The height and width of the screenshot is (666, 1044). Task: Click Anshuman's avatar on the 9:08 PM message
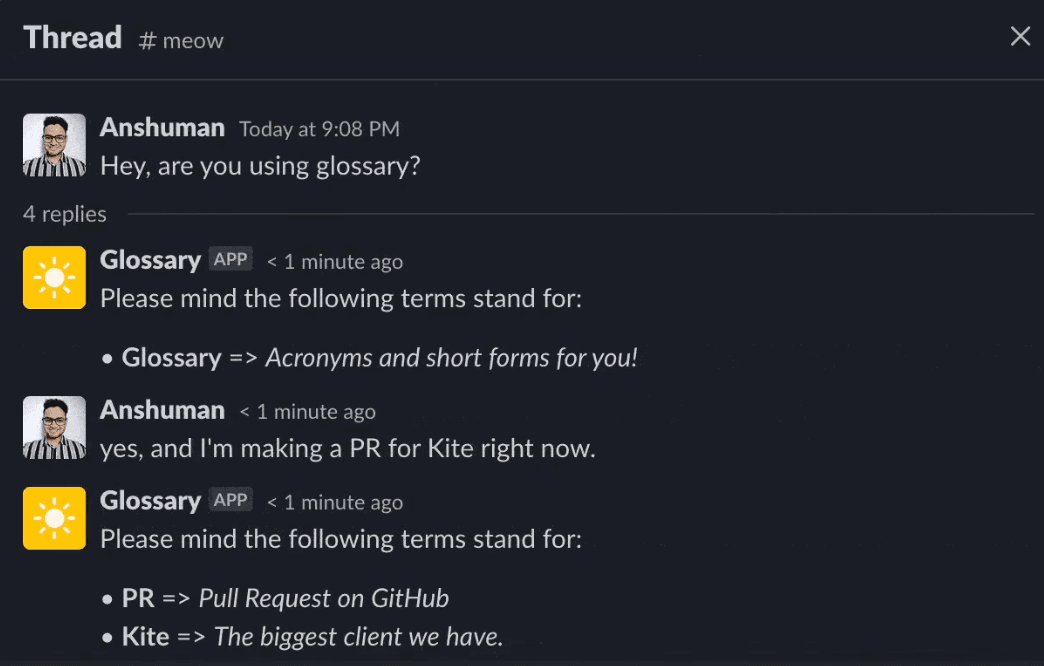[54, 145]
